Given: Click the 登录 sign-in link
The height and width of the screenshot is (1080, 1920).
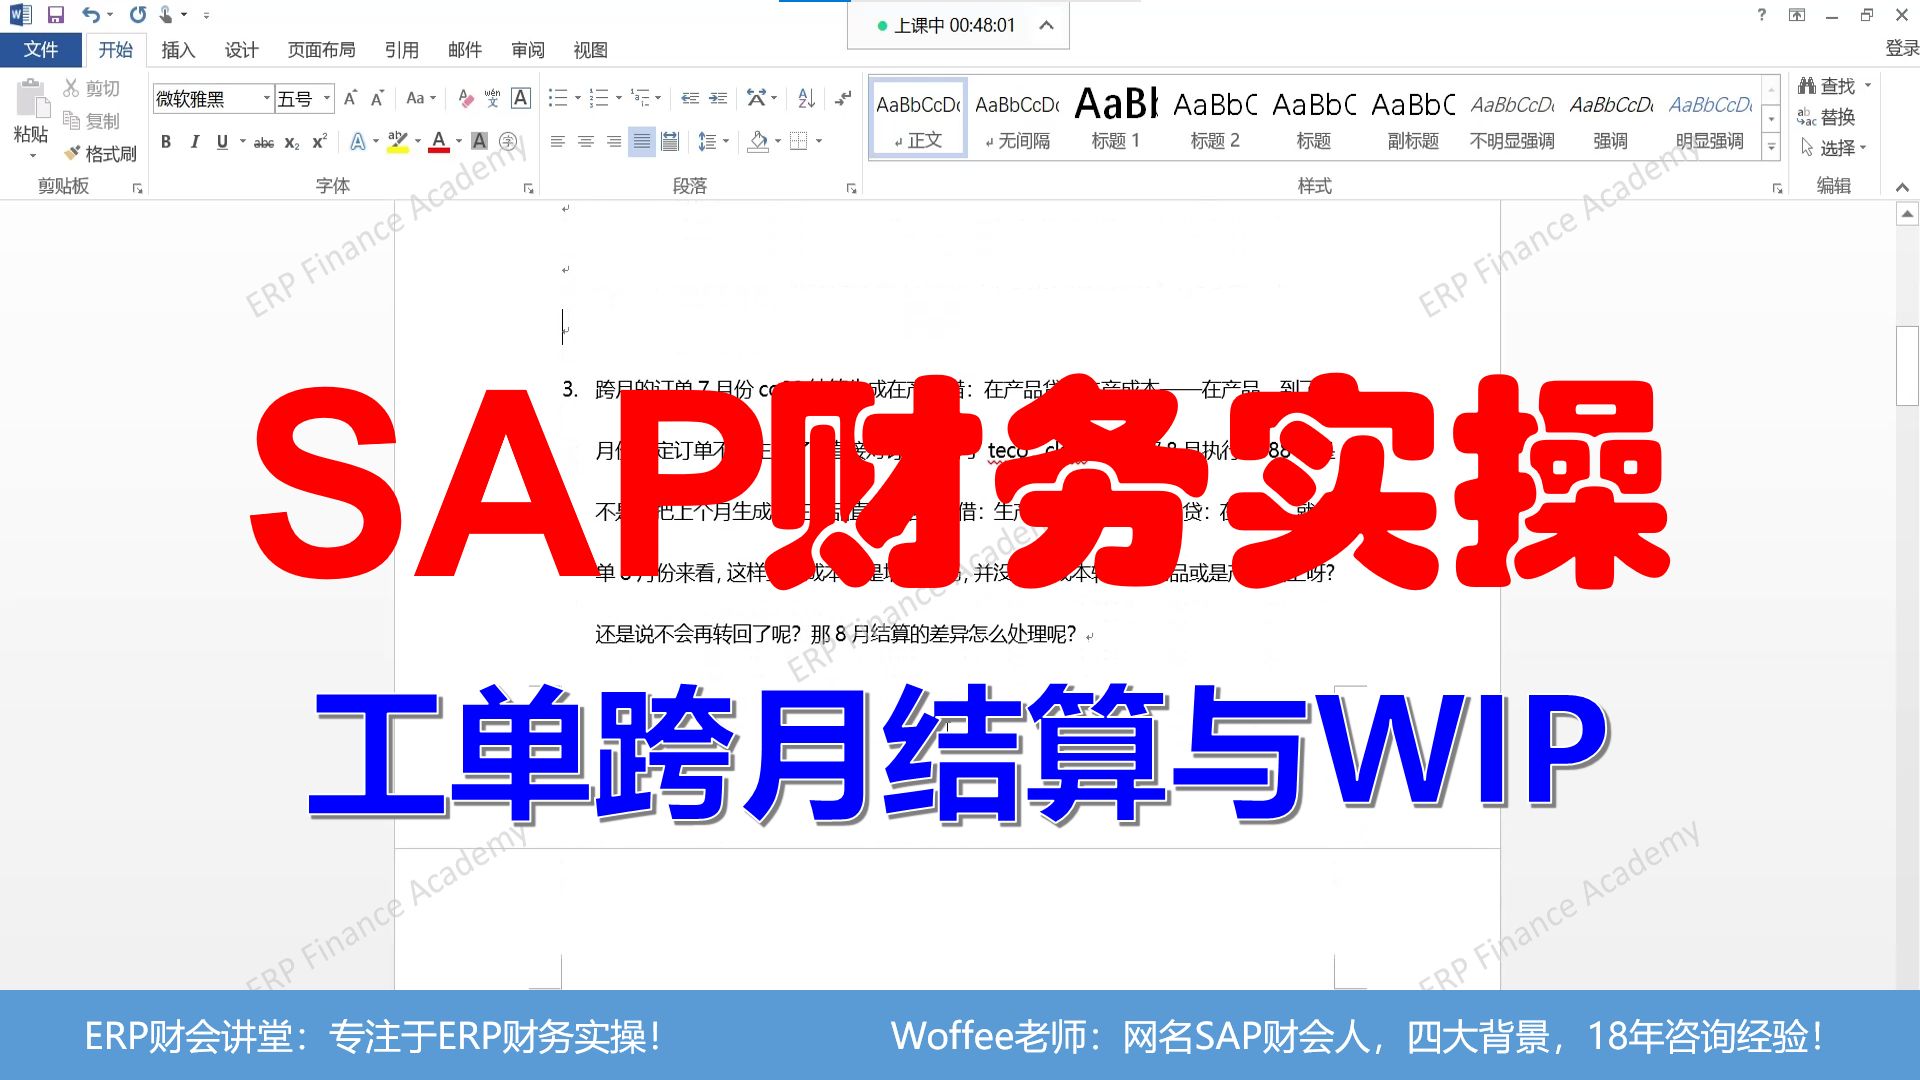Looking at the screenshot, I should click(x=1901, y=48).
